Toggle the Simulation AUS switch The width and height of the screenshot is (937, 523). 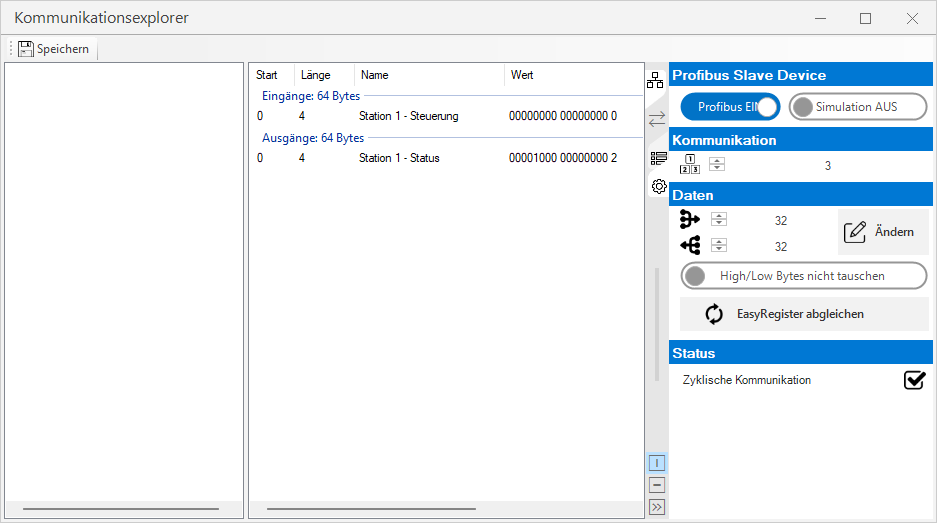click(857, 107)
